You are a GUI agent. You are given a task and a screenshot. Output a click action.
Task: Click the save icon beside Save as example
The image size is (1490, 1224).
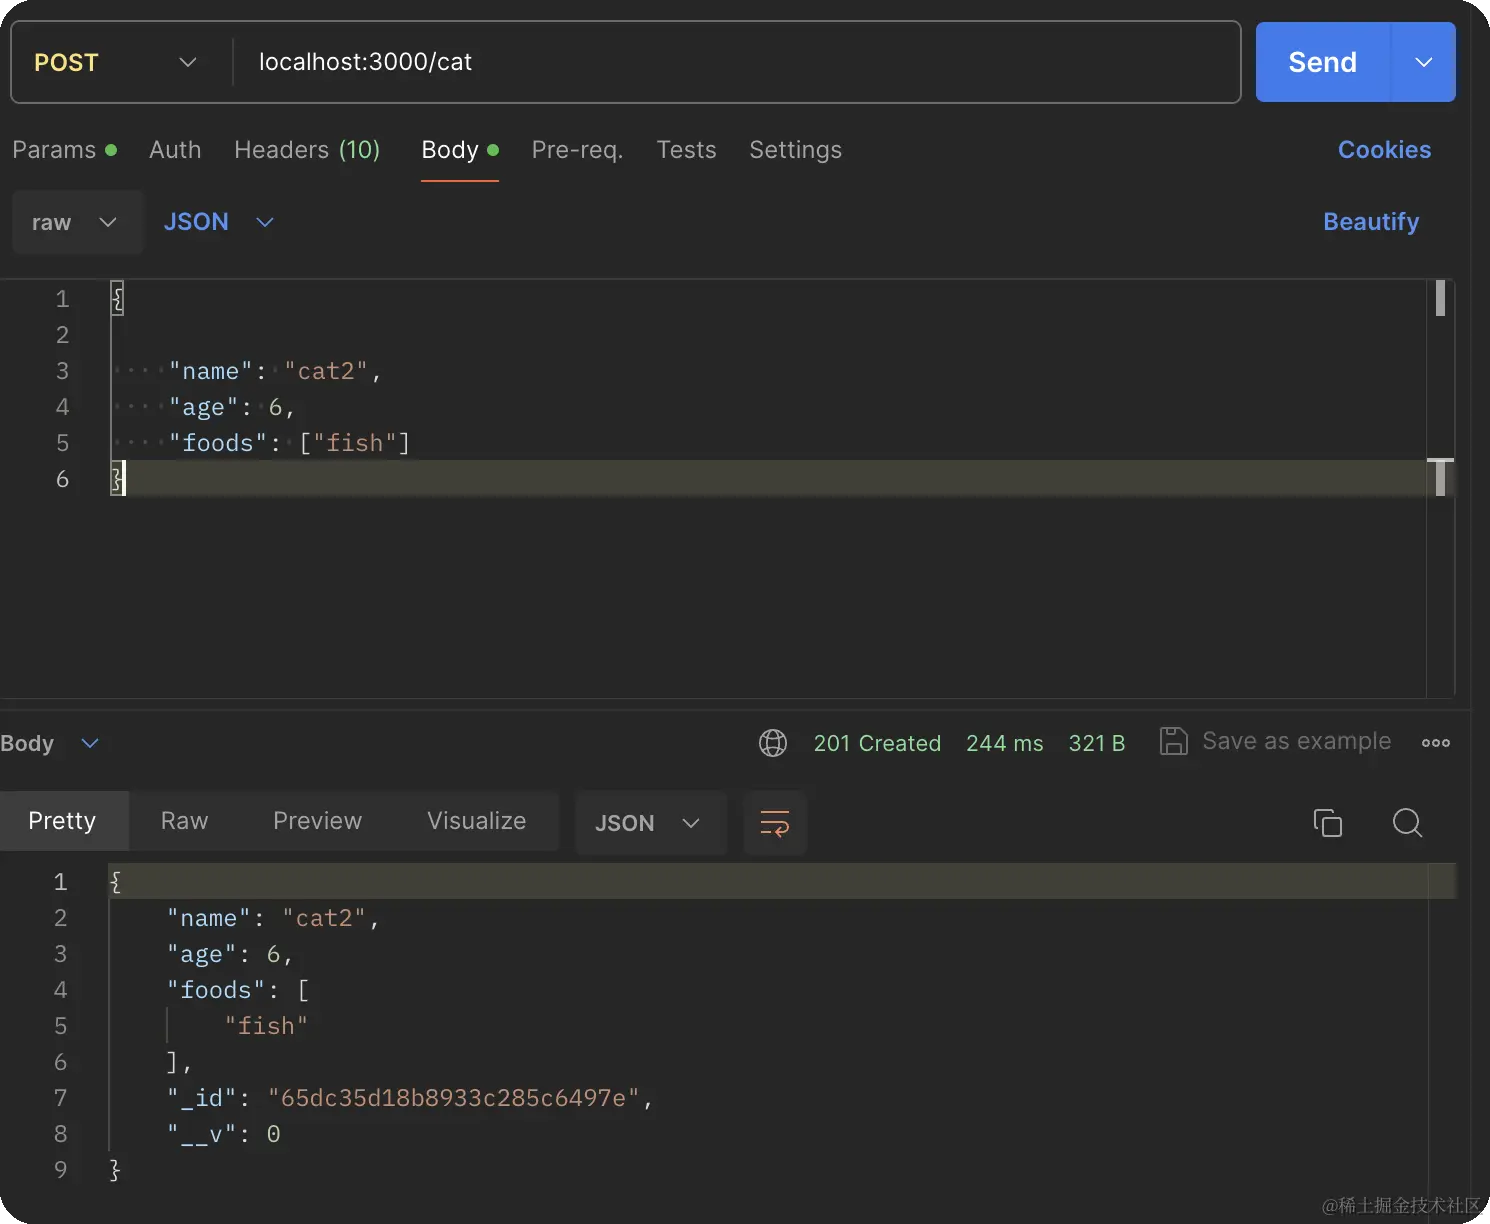click(1173, 742)
